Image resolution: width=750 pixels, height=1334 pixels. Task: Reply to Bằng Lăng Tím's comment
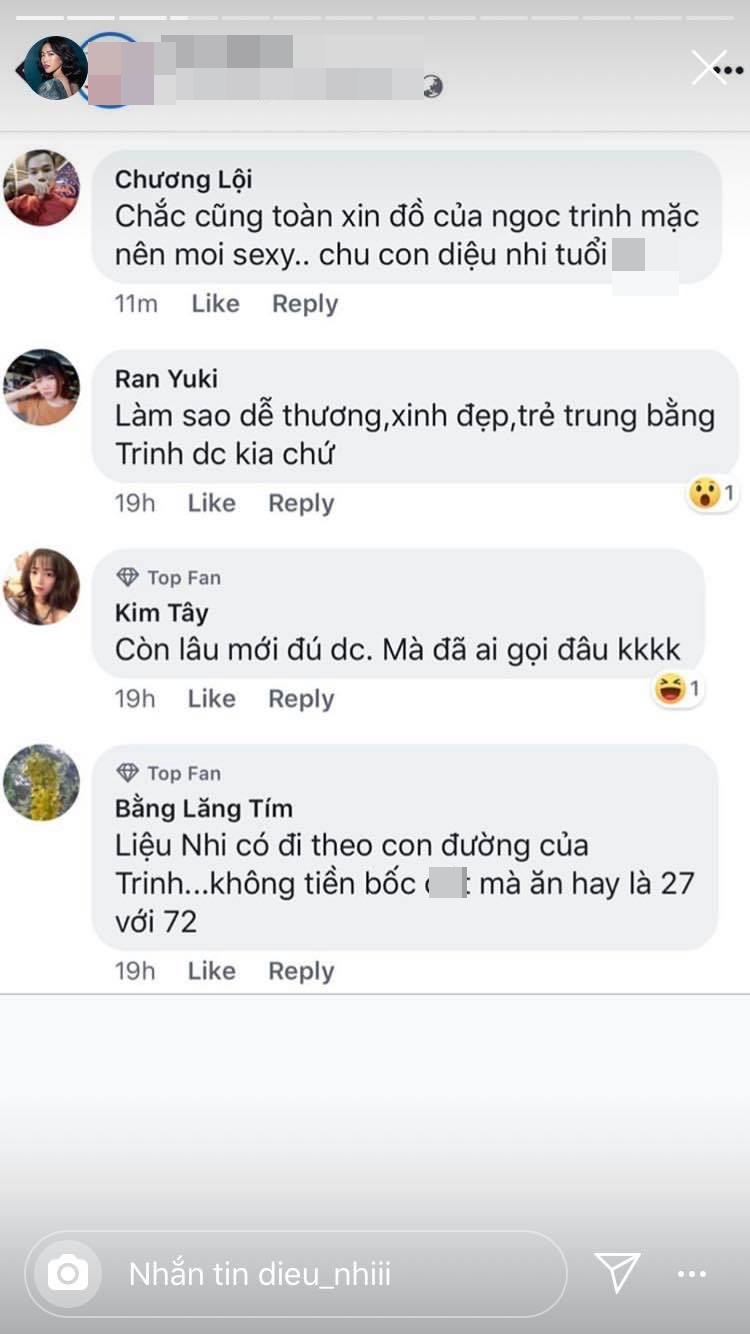[301, 970]
